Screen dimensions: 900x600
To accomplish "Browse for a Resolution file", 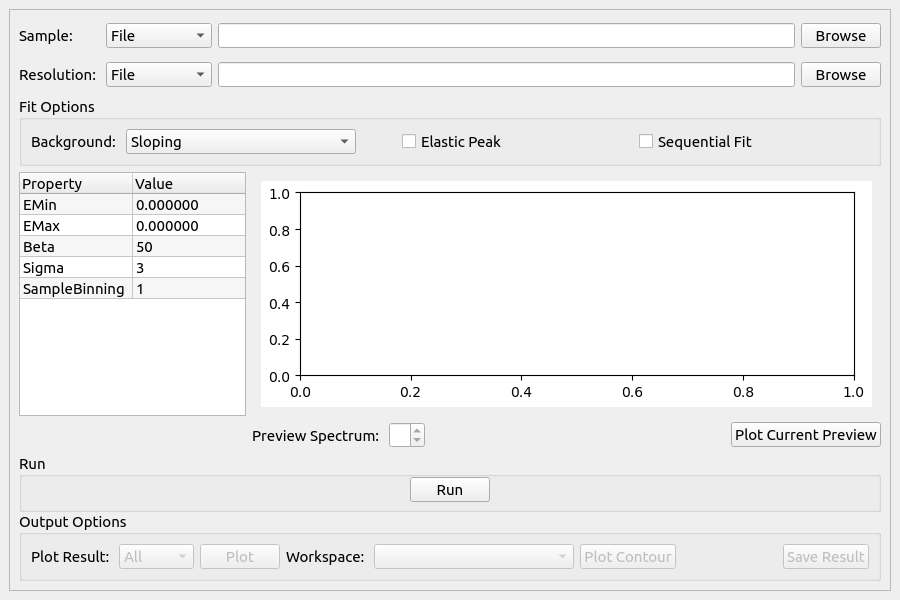I will click(840, 75).
